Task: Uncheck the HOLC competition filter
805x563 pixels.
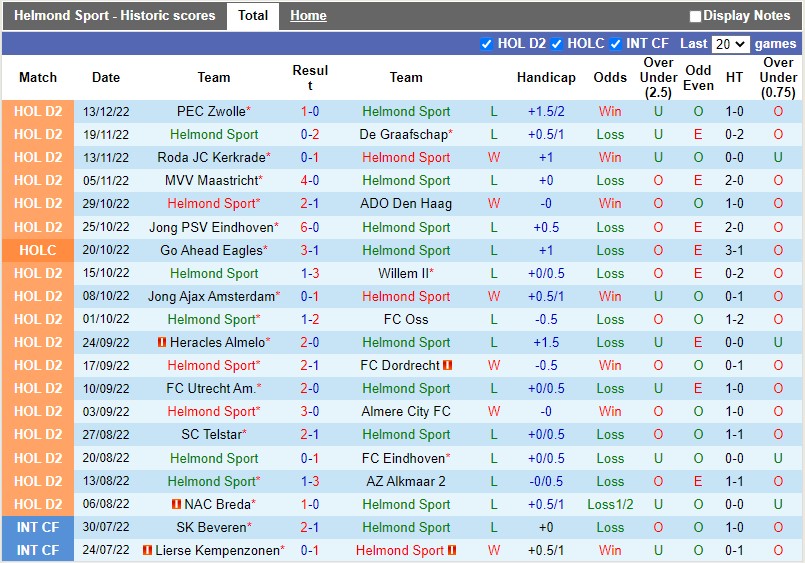Action: tap(556, 44)
